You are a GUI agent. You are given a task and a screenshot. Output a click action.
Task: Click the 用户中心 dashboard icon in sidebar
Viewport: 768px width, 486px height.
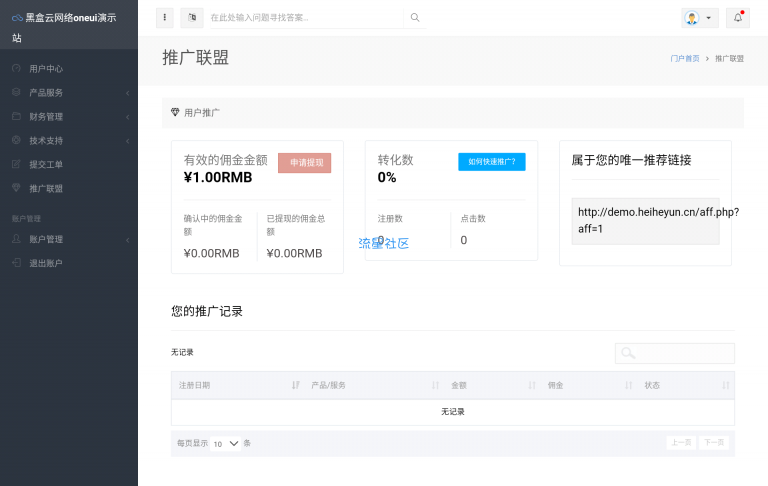tap(16, 69)
